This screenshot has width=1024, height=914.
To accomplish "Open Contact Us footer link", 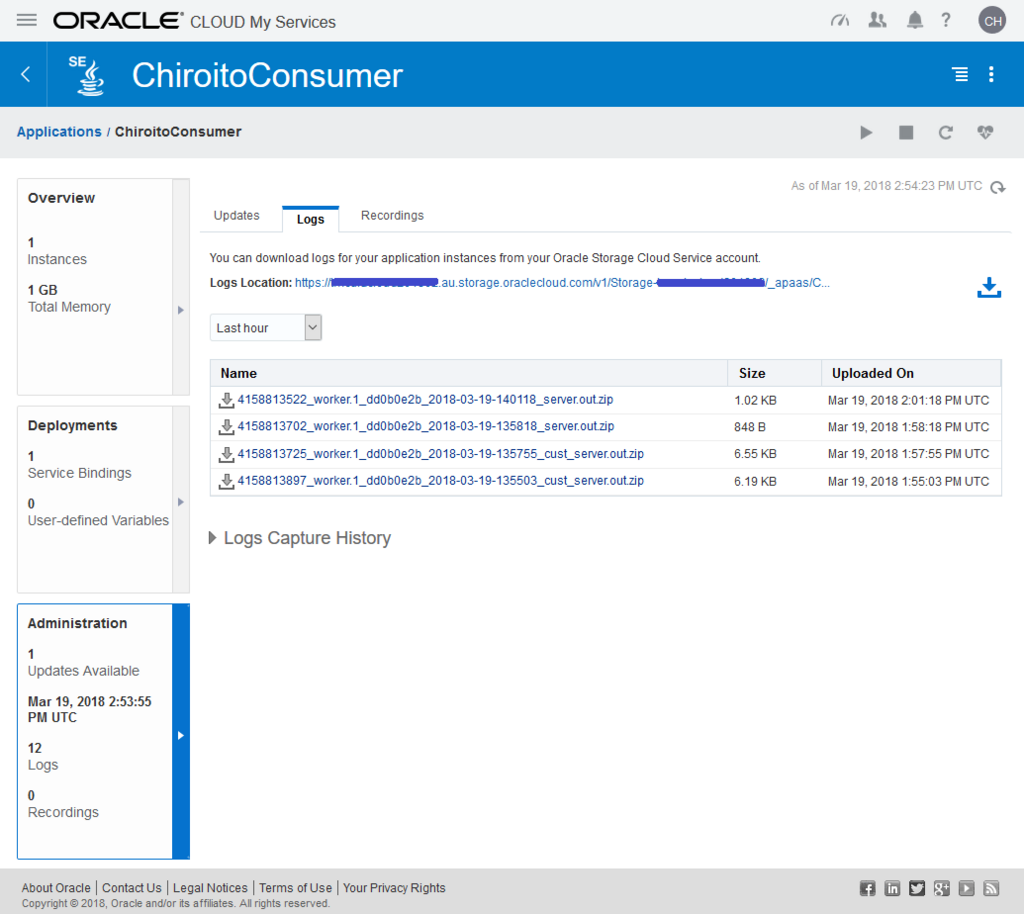I will [131, 888].
